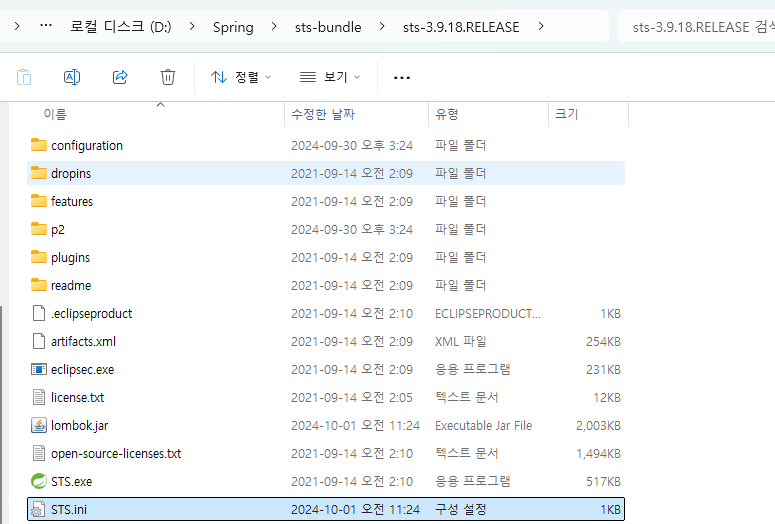Click the breadcrumb overflow ellipsis
Image resolution: width=775 pixels, height=524 pixels.
coord(46,25)
